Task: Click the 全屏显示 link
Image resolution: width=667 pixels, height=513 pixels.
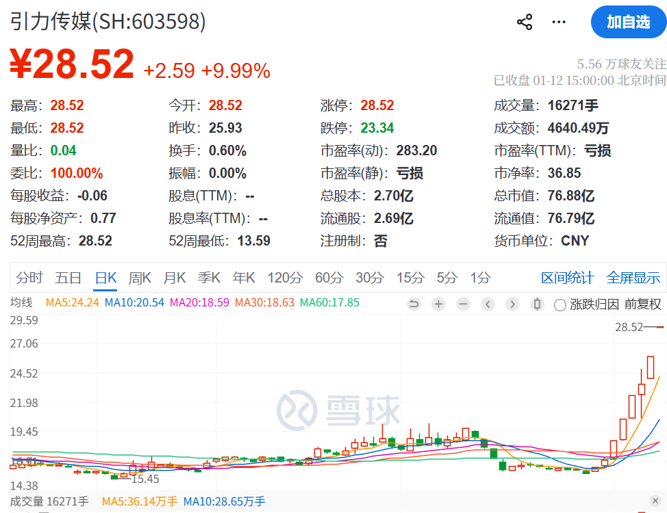Action: coord(633,278)
